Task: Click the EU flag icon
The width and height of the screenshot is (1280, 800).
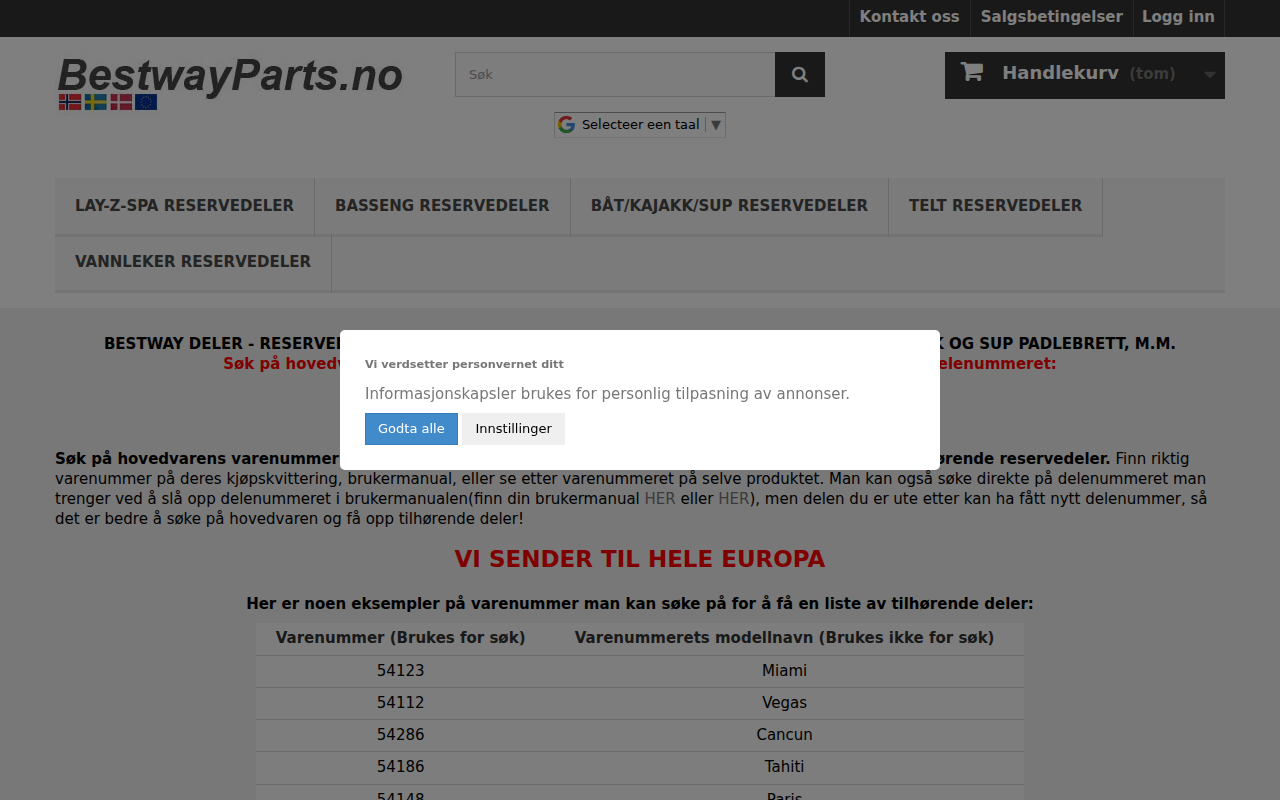Action: pyautogui.click(x=146, y=102)
